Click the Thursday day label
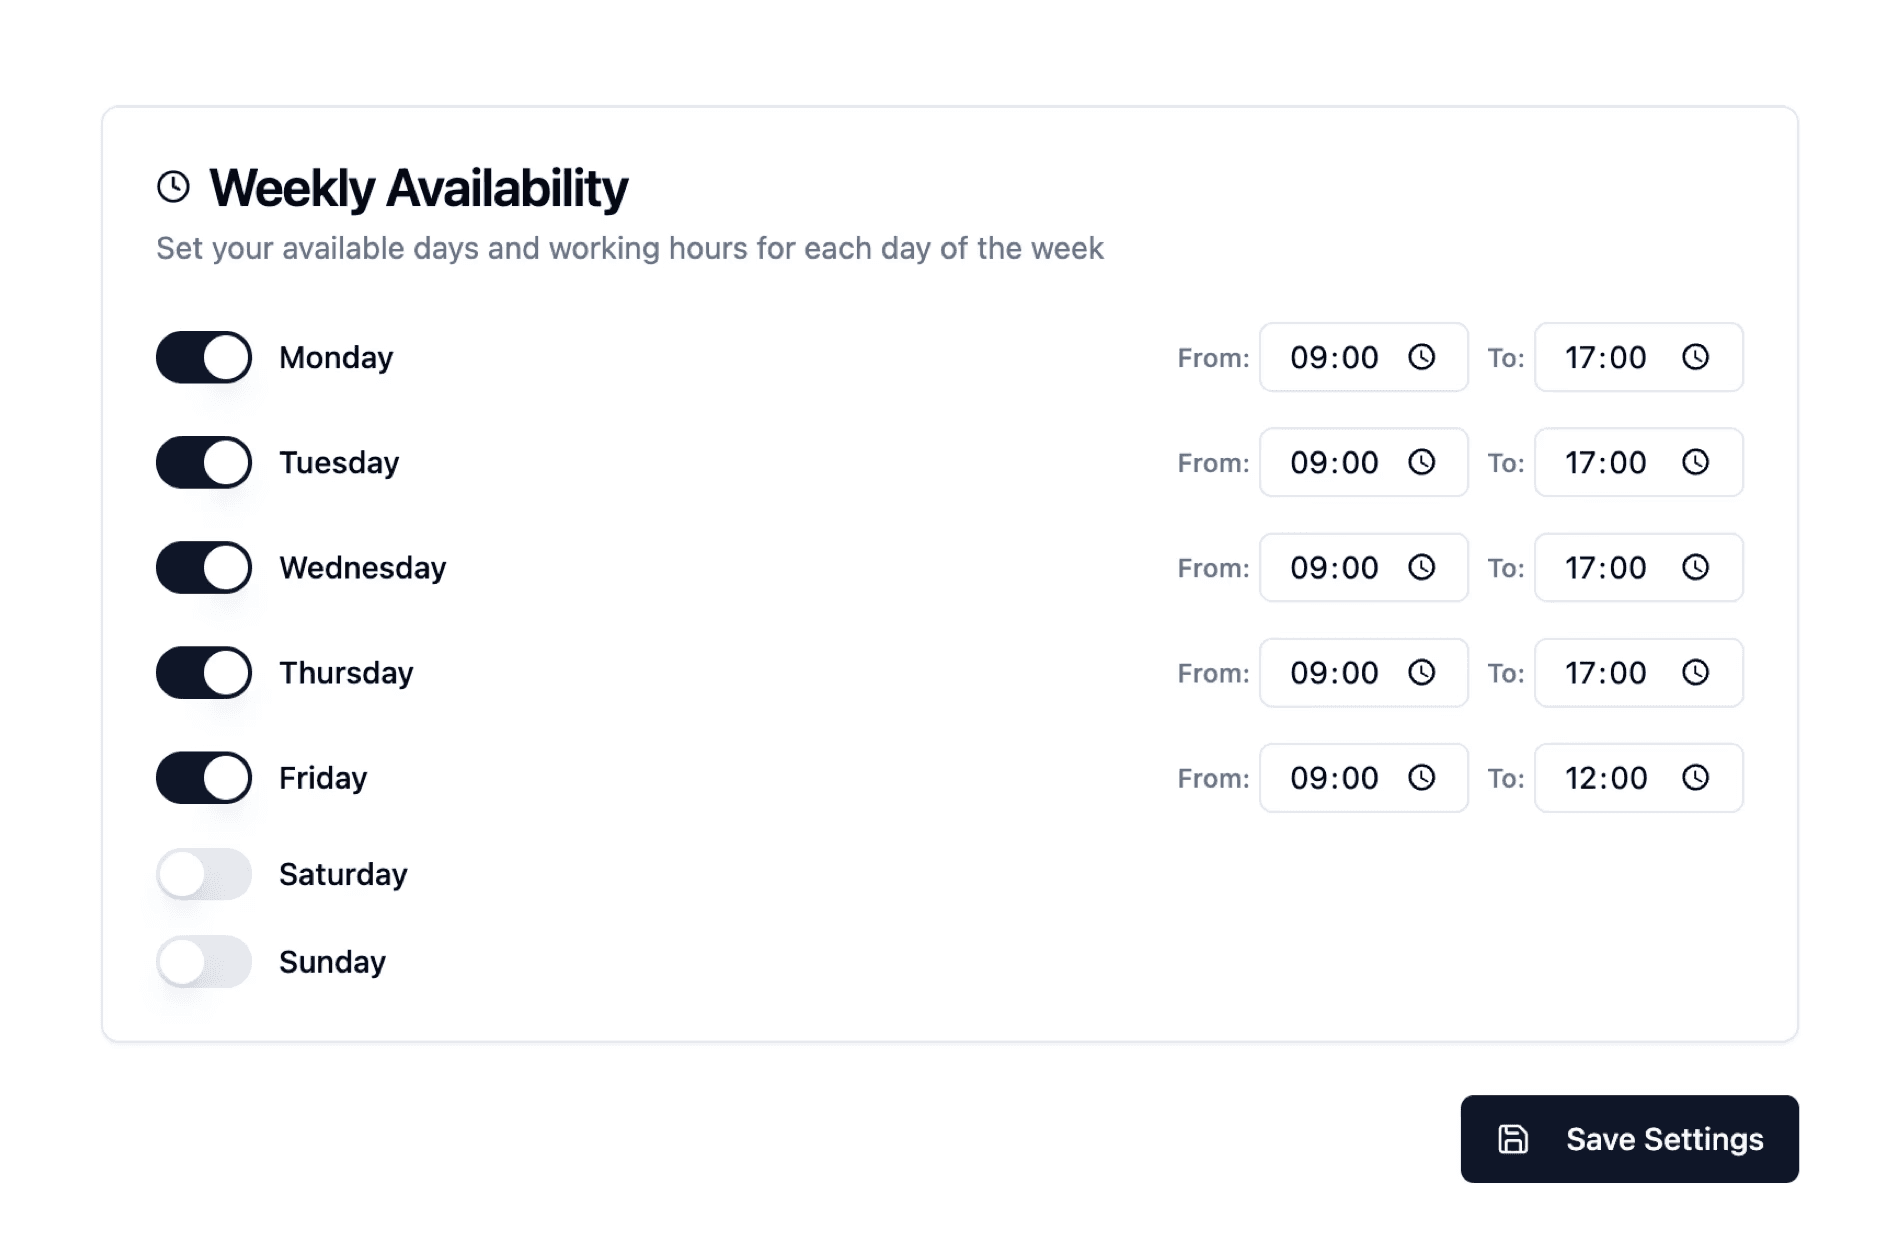Screen dimensions: 1892x1242 coord(346,673)
